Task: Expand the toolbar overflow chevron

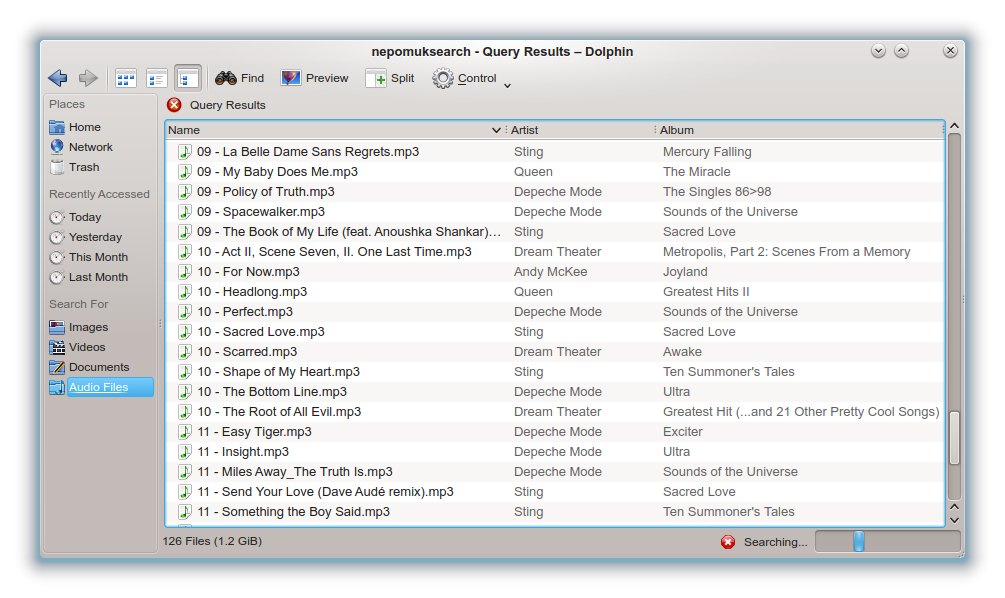Action: click(507, 85)
